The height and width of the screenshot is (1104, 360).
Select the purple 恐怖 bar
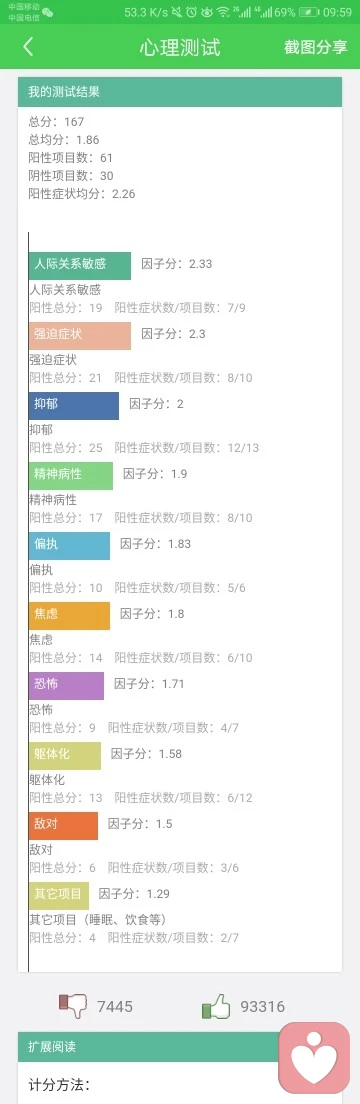point(66,686)
